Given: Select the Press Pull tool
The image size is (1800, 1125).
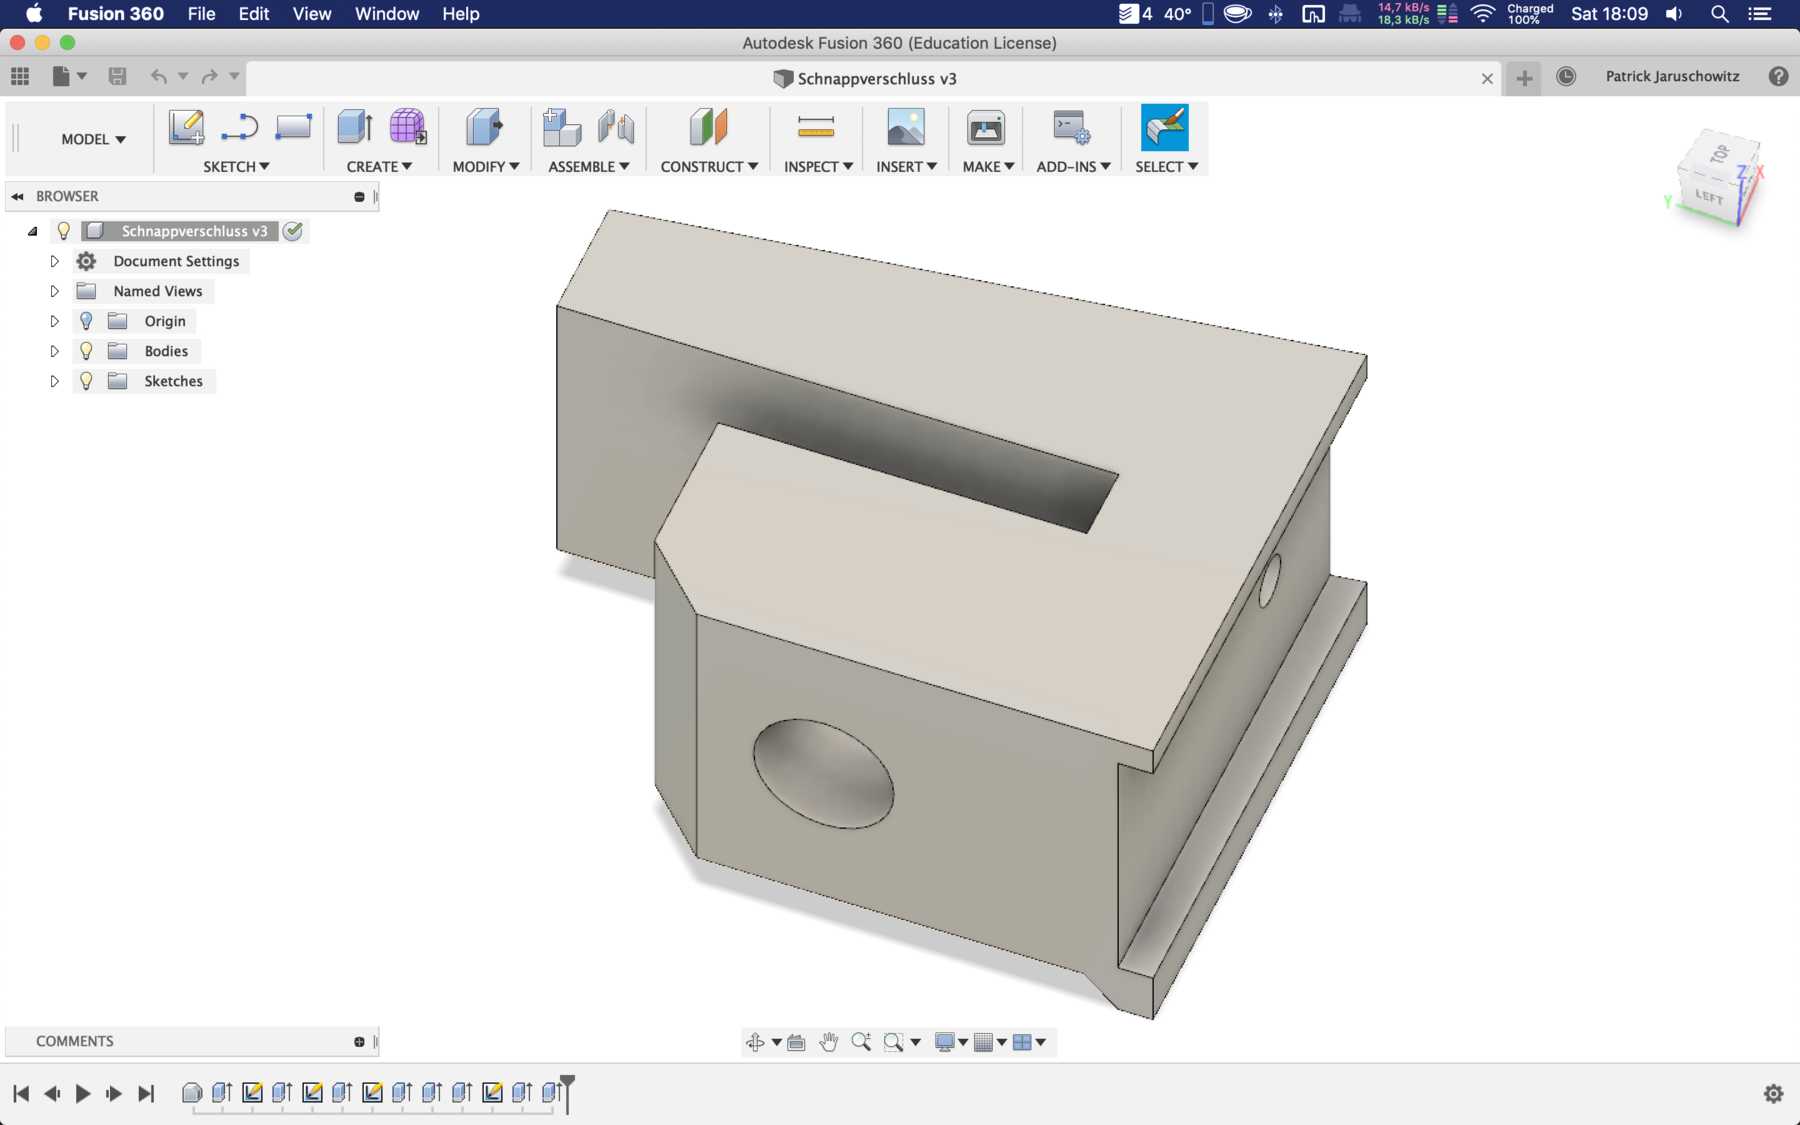Looking at the screenshot, I should [485, 128].
